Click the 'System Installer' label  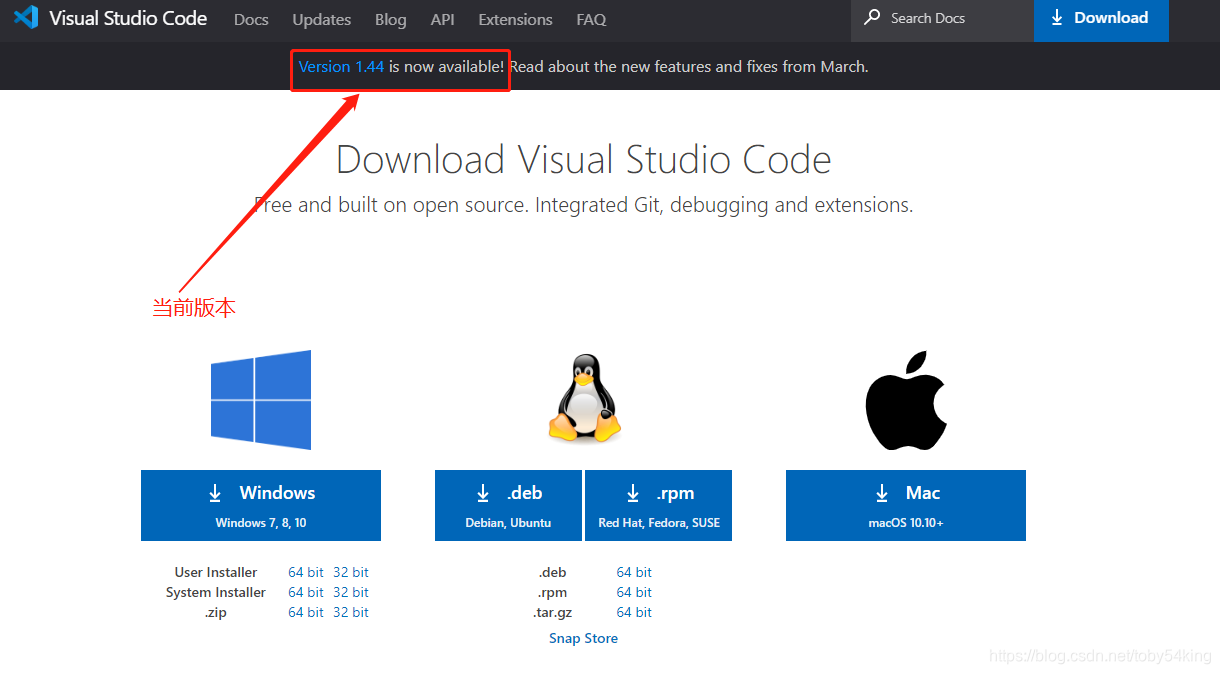[216, 592]
